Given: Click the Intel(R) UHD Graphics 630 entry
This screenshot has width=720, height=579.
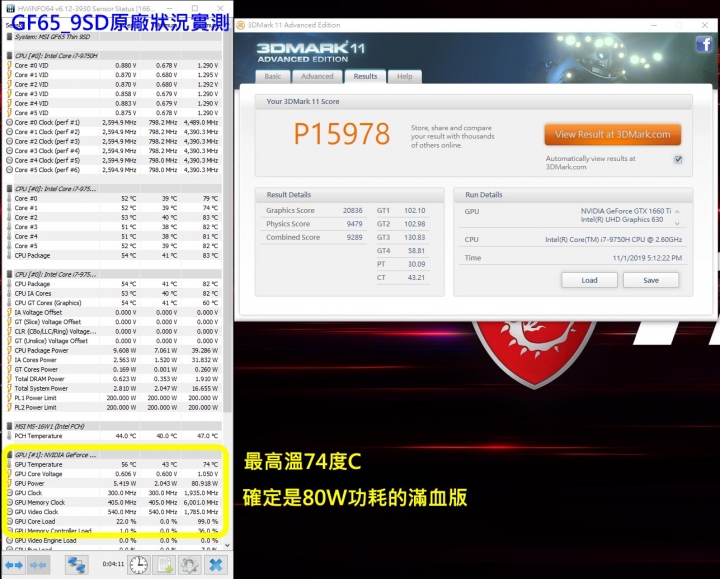Looking at the screenshot, I should coord(622,219).
